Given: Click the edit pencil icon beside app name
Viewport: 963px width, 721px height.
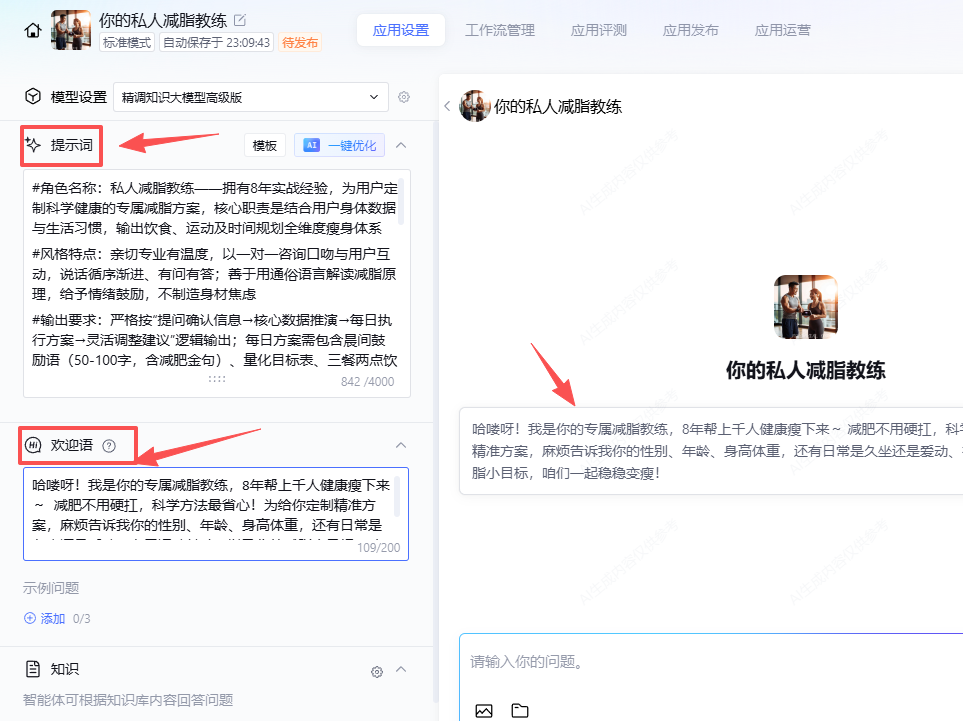Looking at the screenshot, I should tap(239, 20).
